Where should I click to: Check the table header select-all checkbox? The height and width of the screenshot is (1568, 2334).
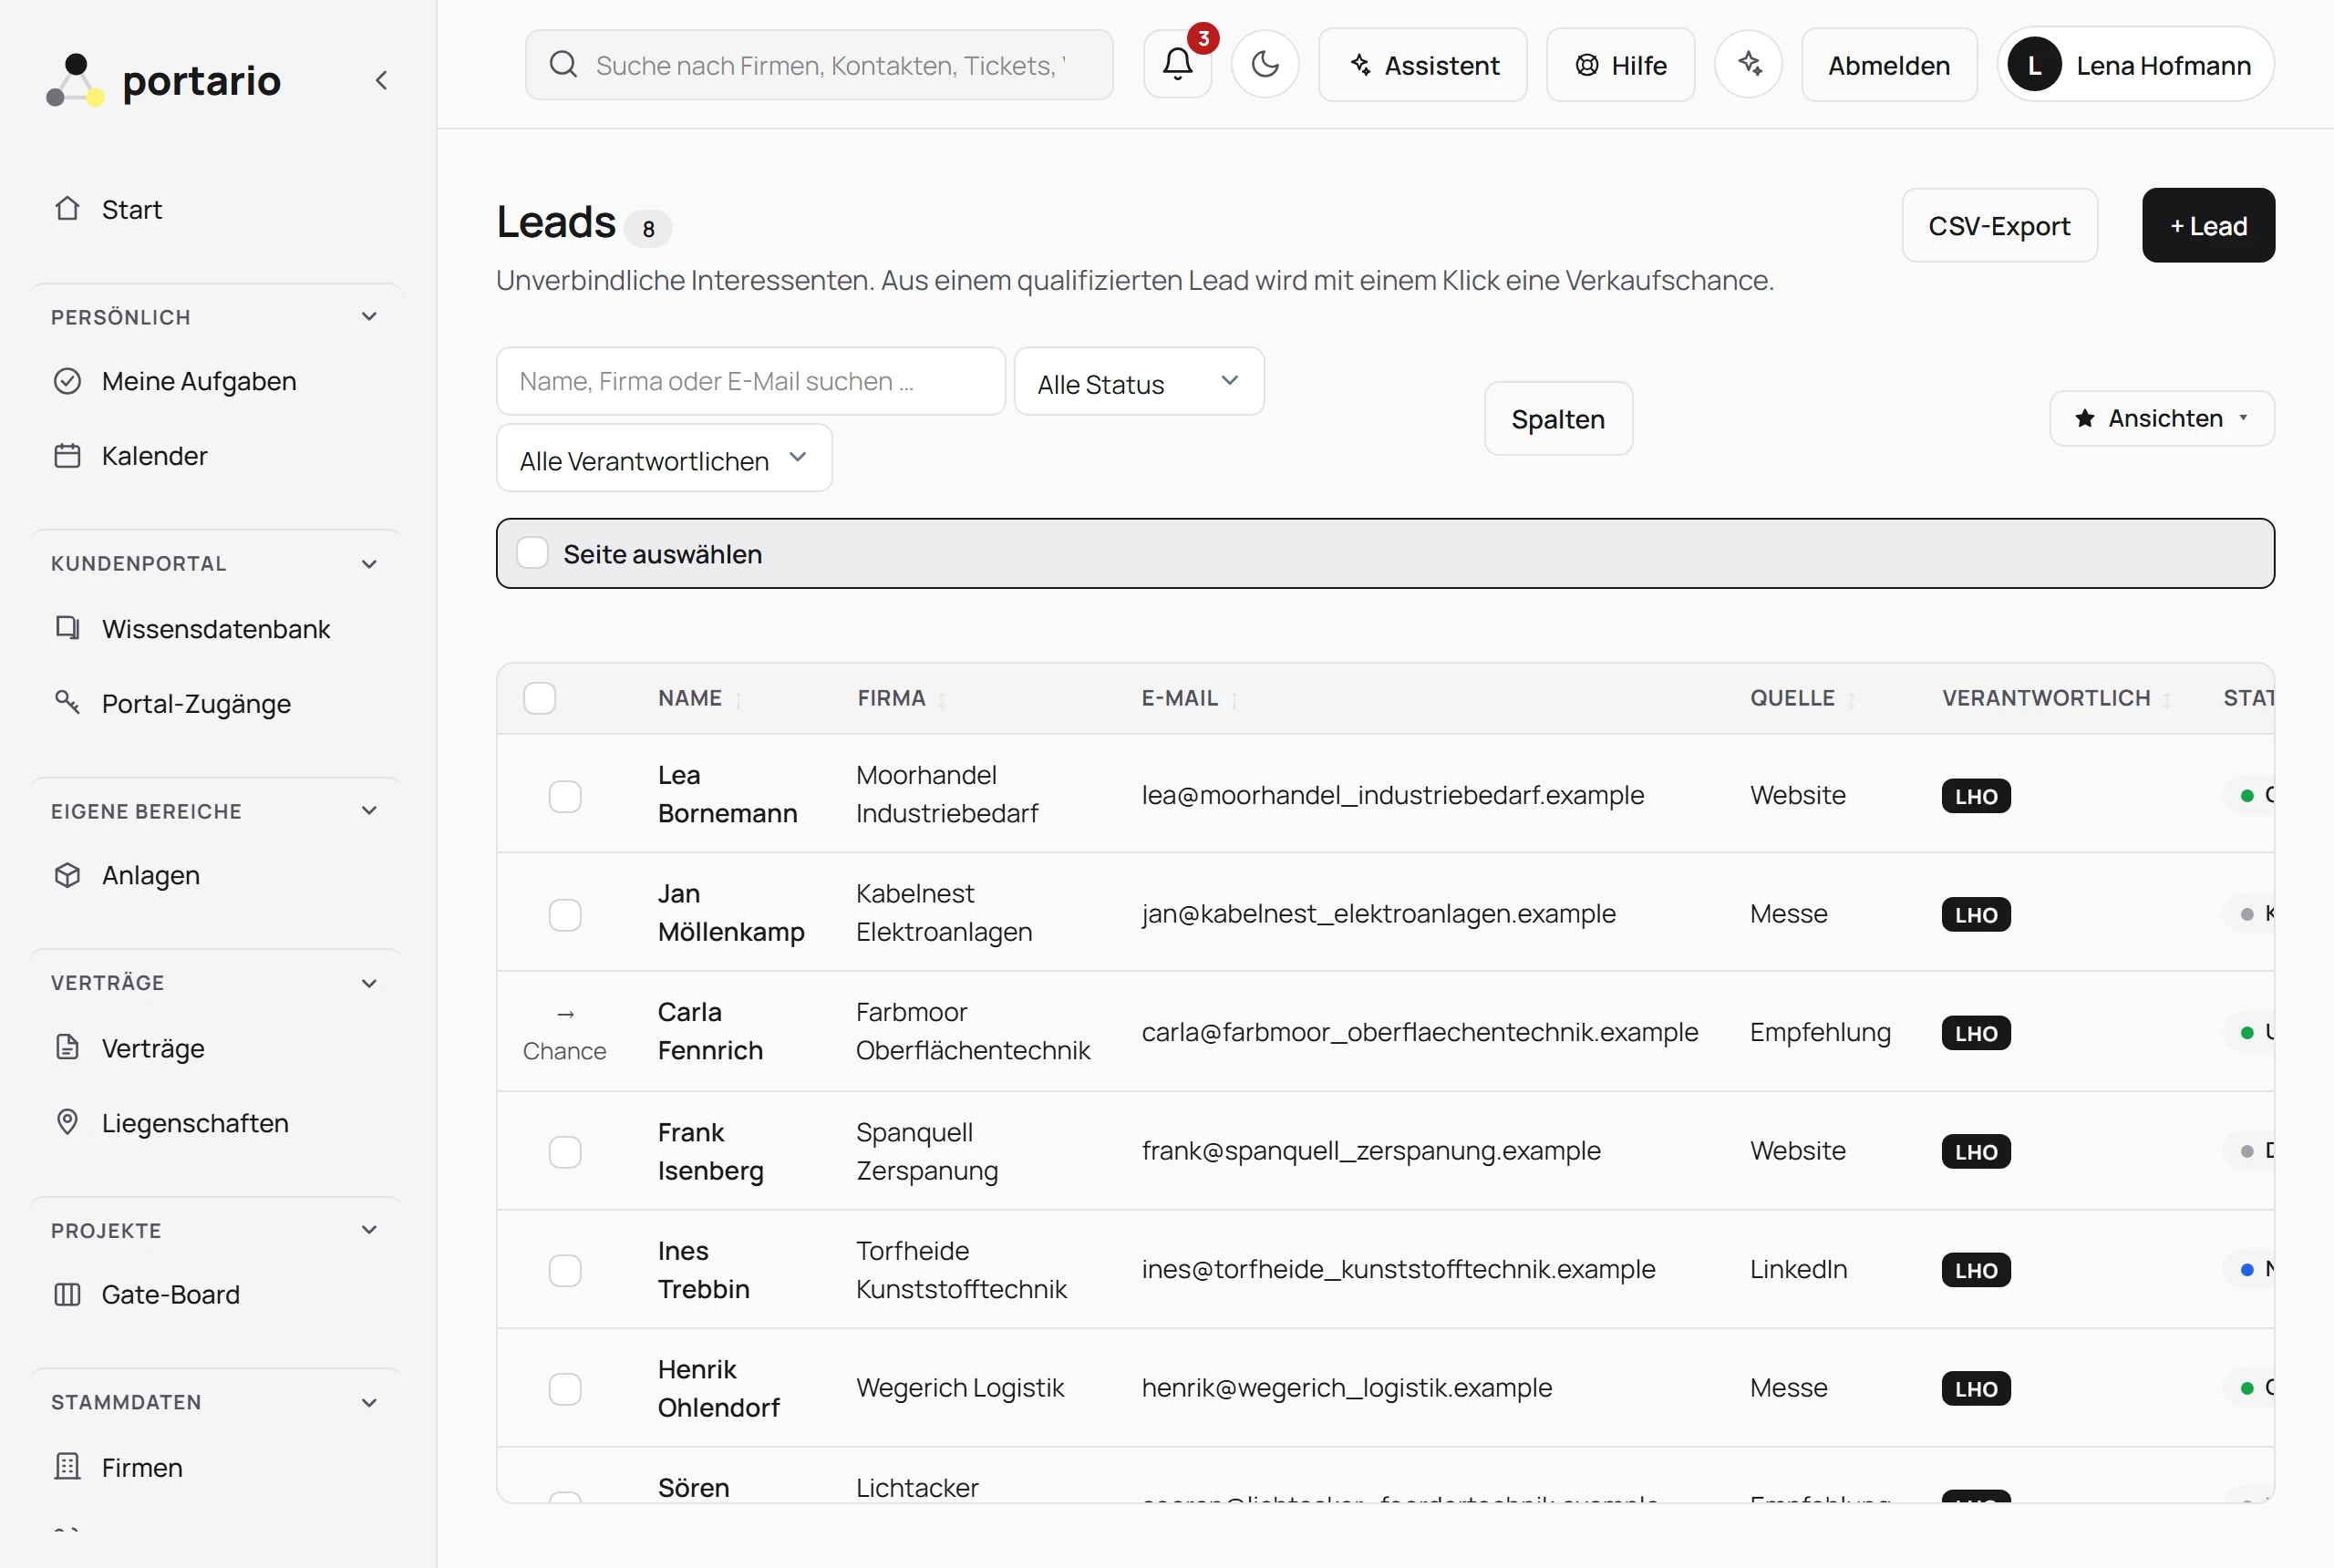[x=540, y=698]
